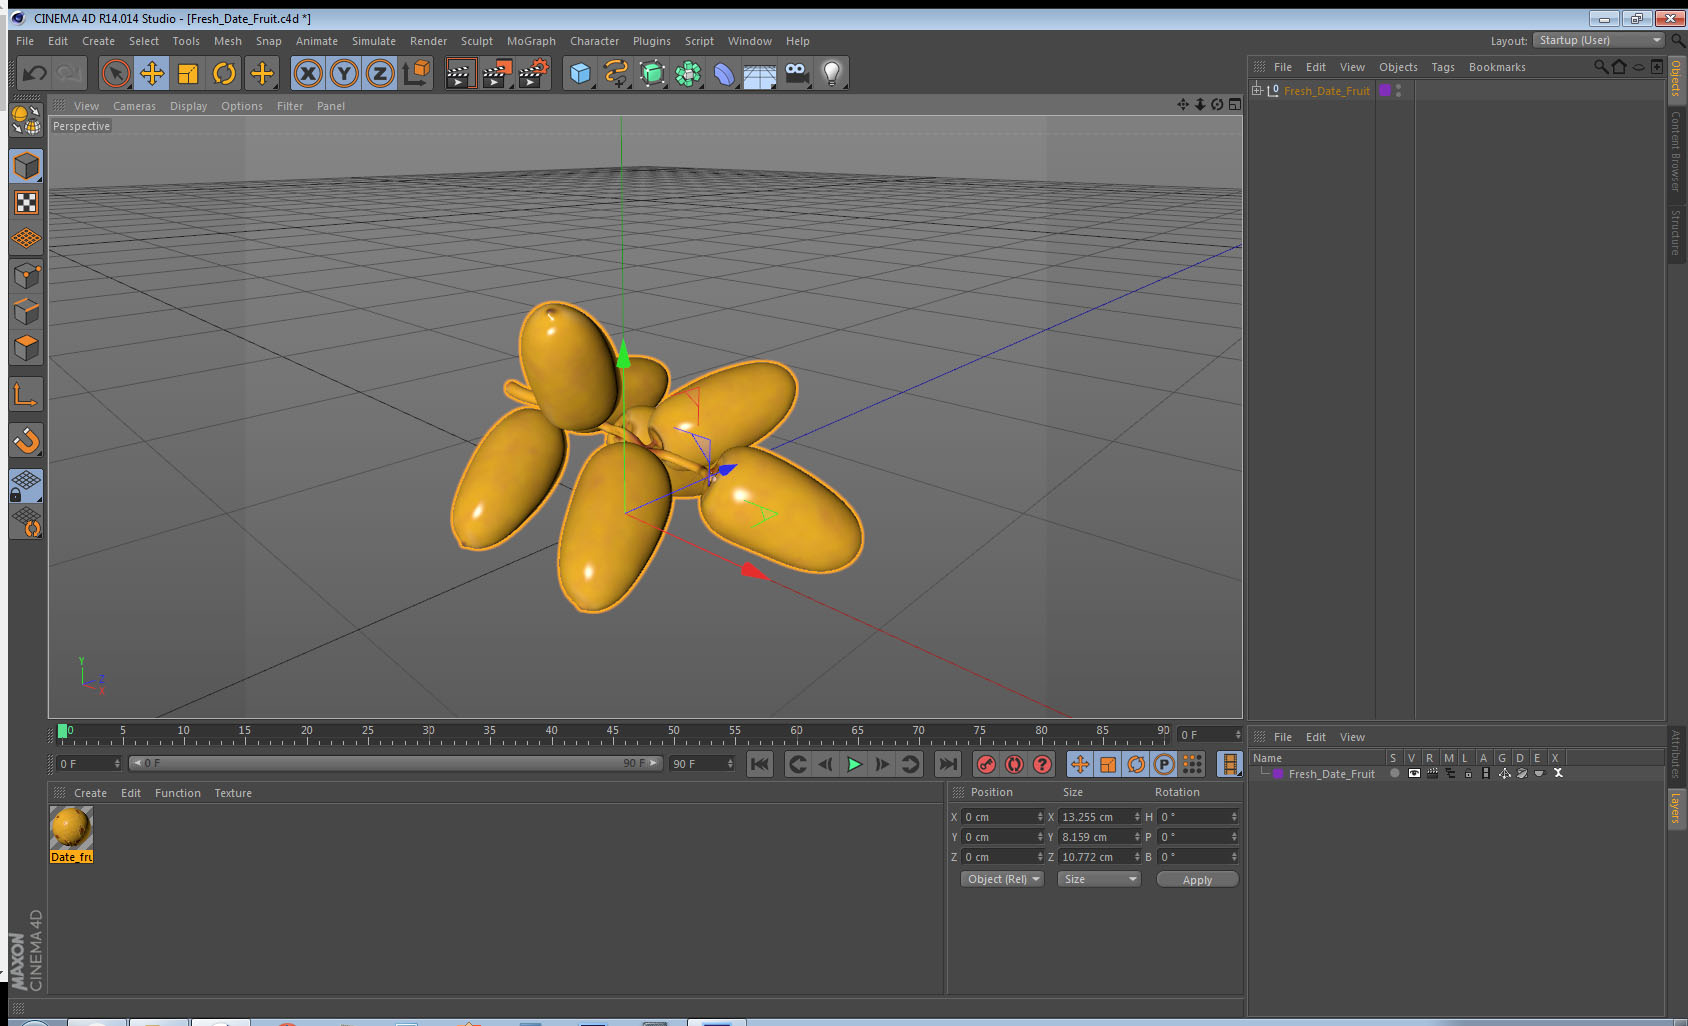Expand the Fresh_Date_Fruit object tree

pyautogui.click(x=1257, y=90)
